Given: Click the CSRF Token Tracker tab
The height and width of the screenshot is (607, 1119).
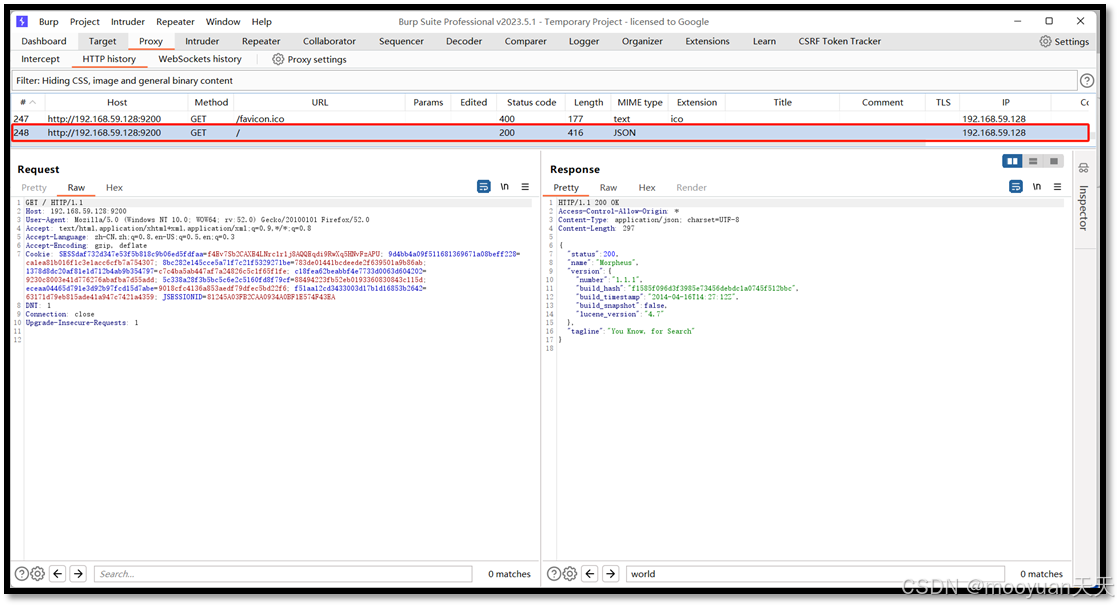Looking at the screenshot, I should click(x=839, y=41).
